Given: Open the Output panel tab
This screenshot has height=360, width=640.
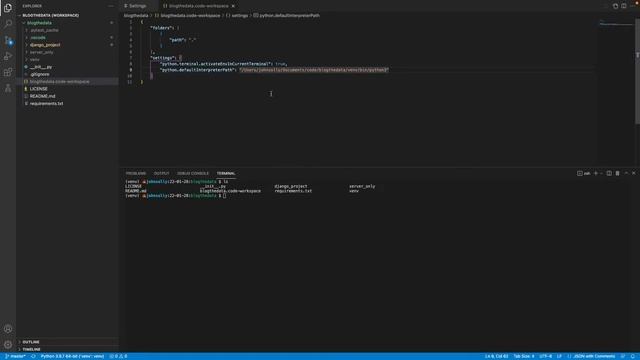Looking at the screenshot, I should pos(161,173).
